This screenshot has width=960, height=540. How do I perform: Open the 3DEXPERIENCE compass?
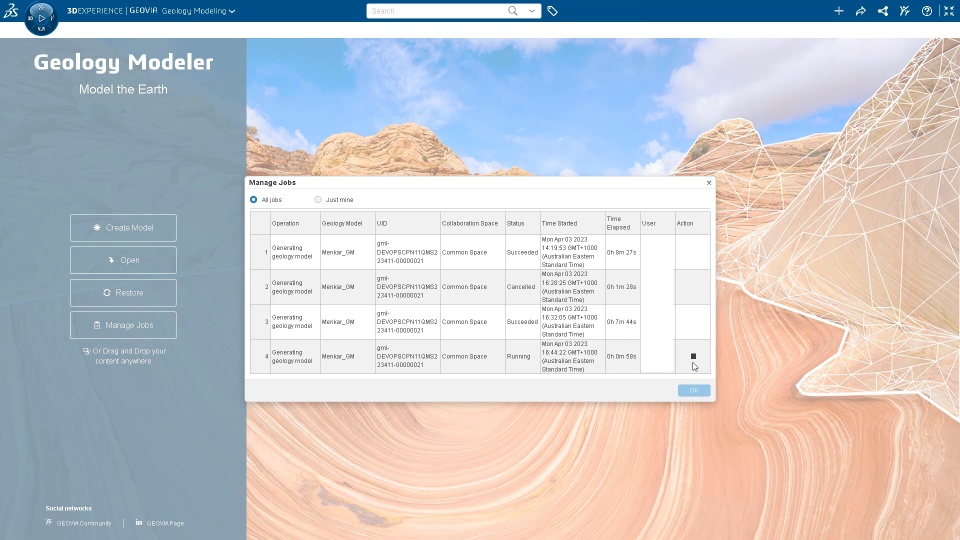point(42,18)
